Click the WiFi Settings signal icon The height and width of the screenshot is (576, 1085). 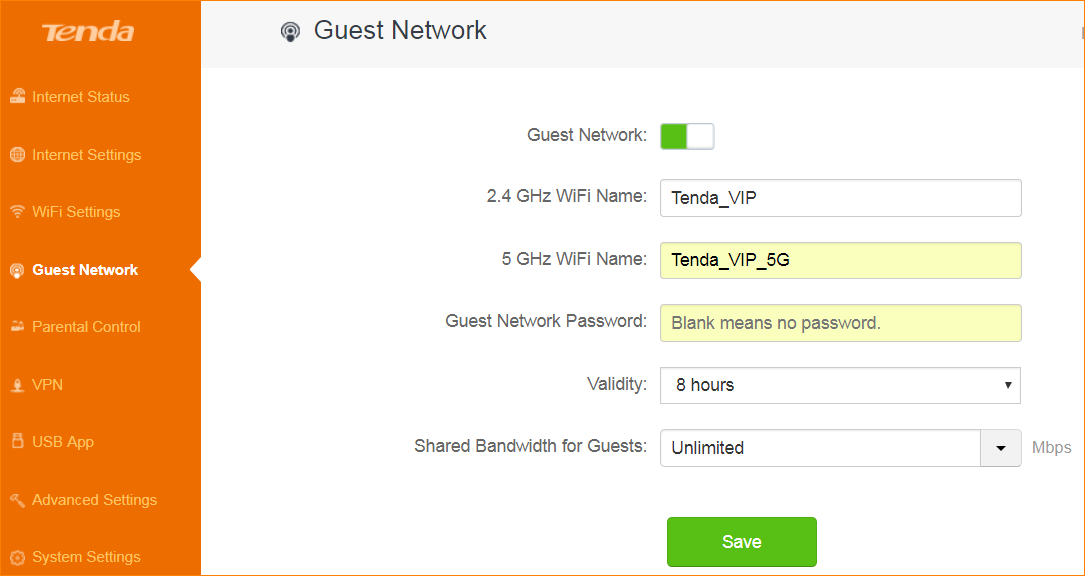coord(16,212)
